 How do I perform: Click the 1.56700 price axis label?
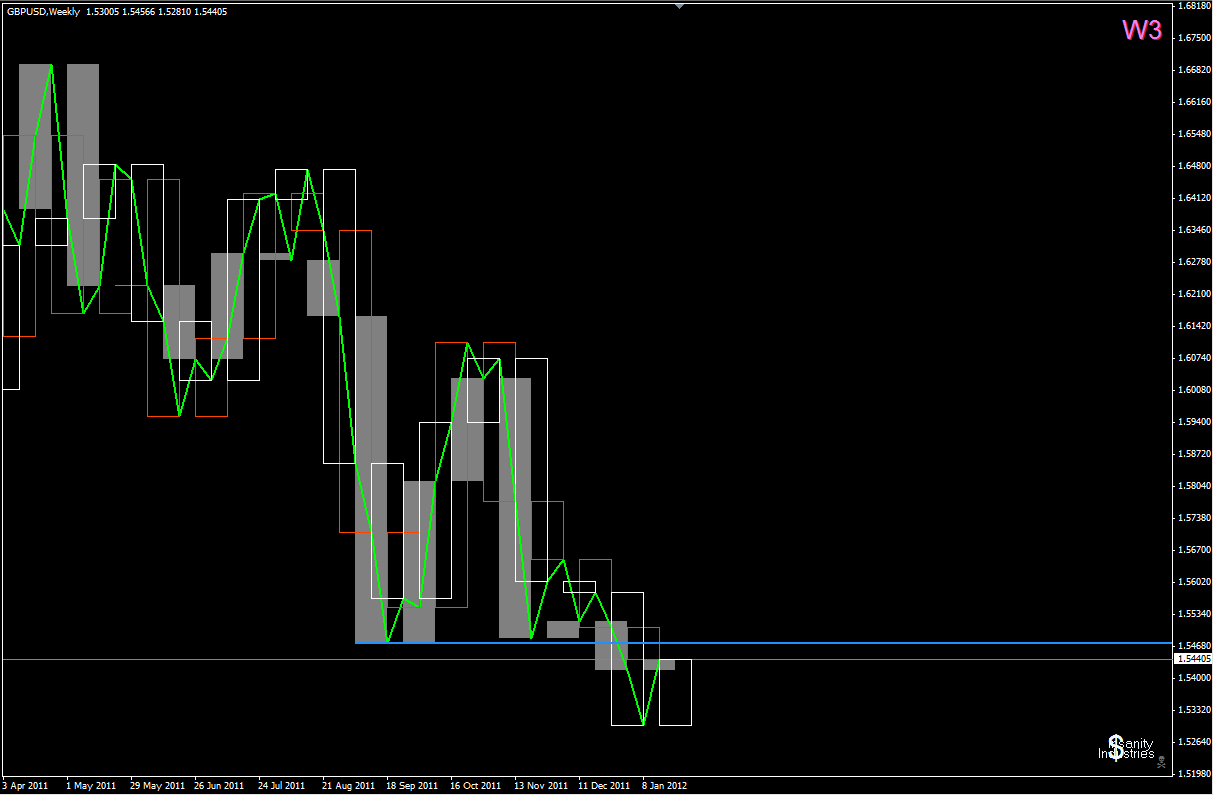(x=1194, y=550)
